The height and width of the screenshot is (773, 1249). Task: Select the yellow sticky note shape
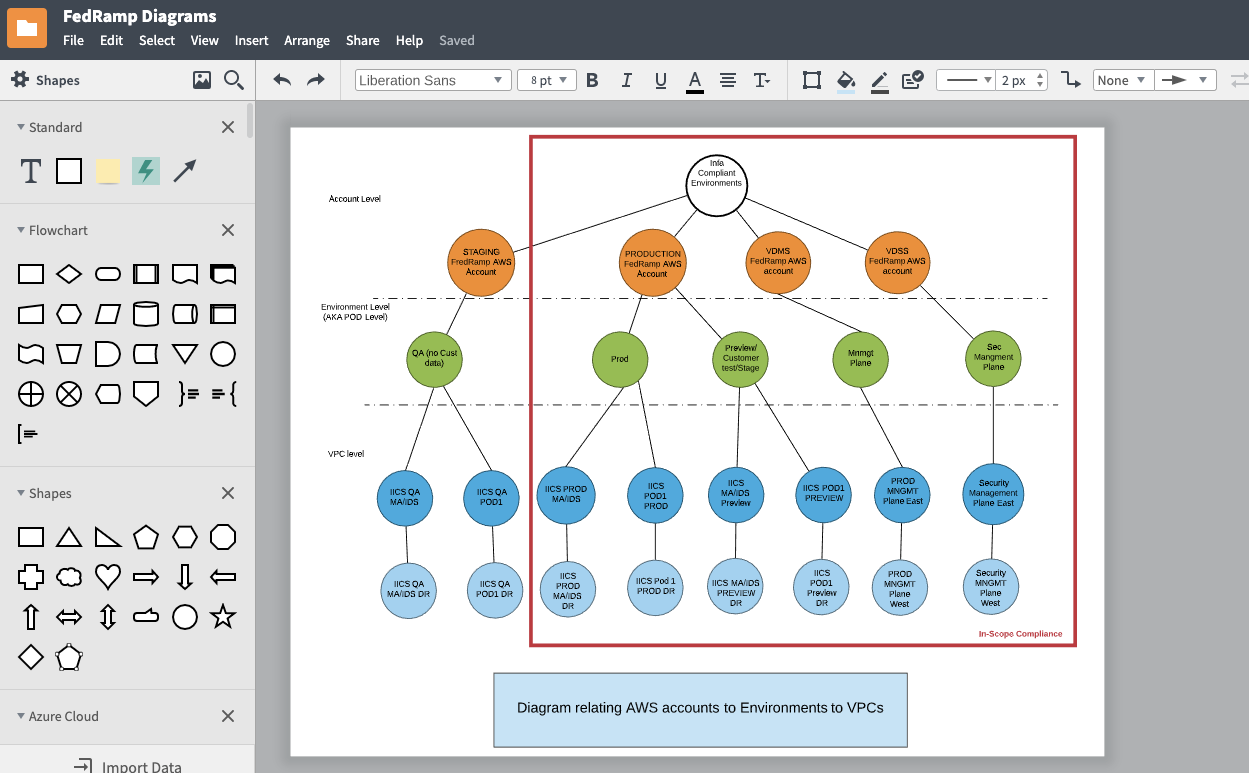coord(107,171)
